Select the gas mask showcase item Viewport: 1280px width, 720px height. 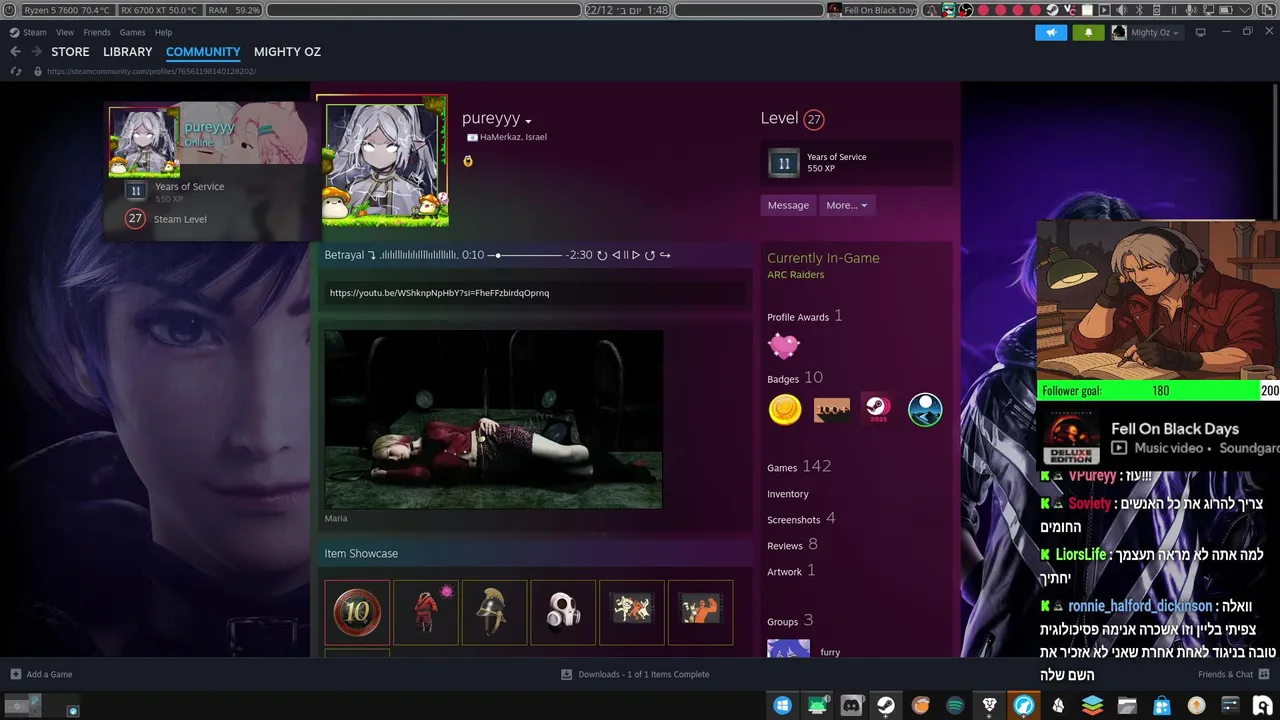tap(563, 612)
